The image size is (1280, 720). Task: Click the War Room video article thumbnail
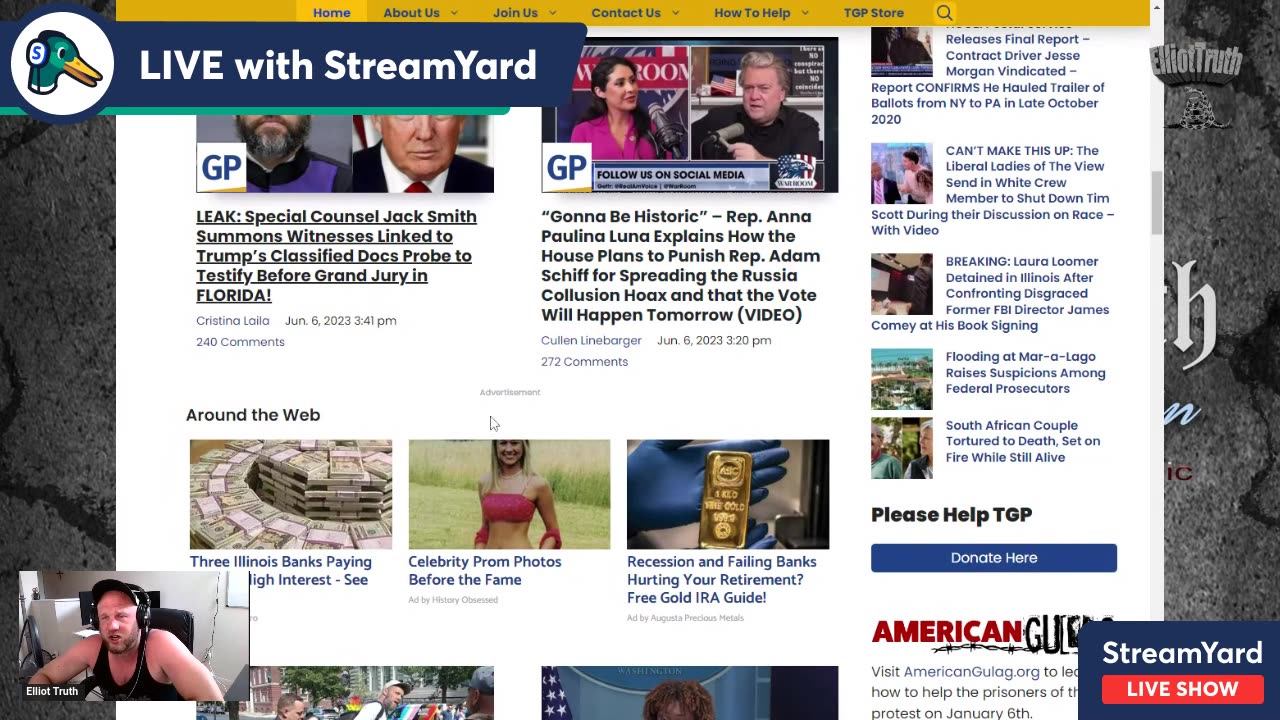tap(690, 115)
